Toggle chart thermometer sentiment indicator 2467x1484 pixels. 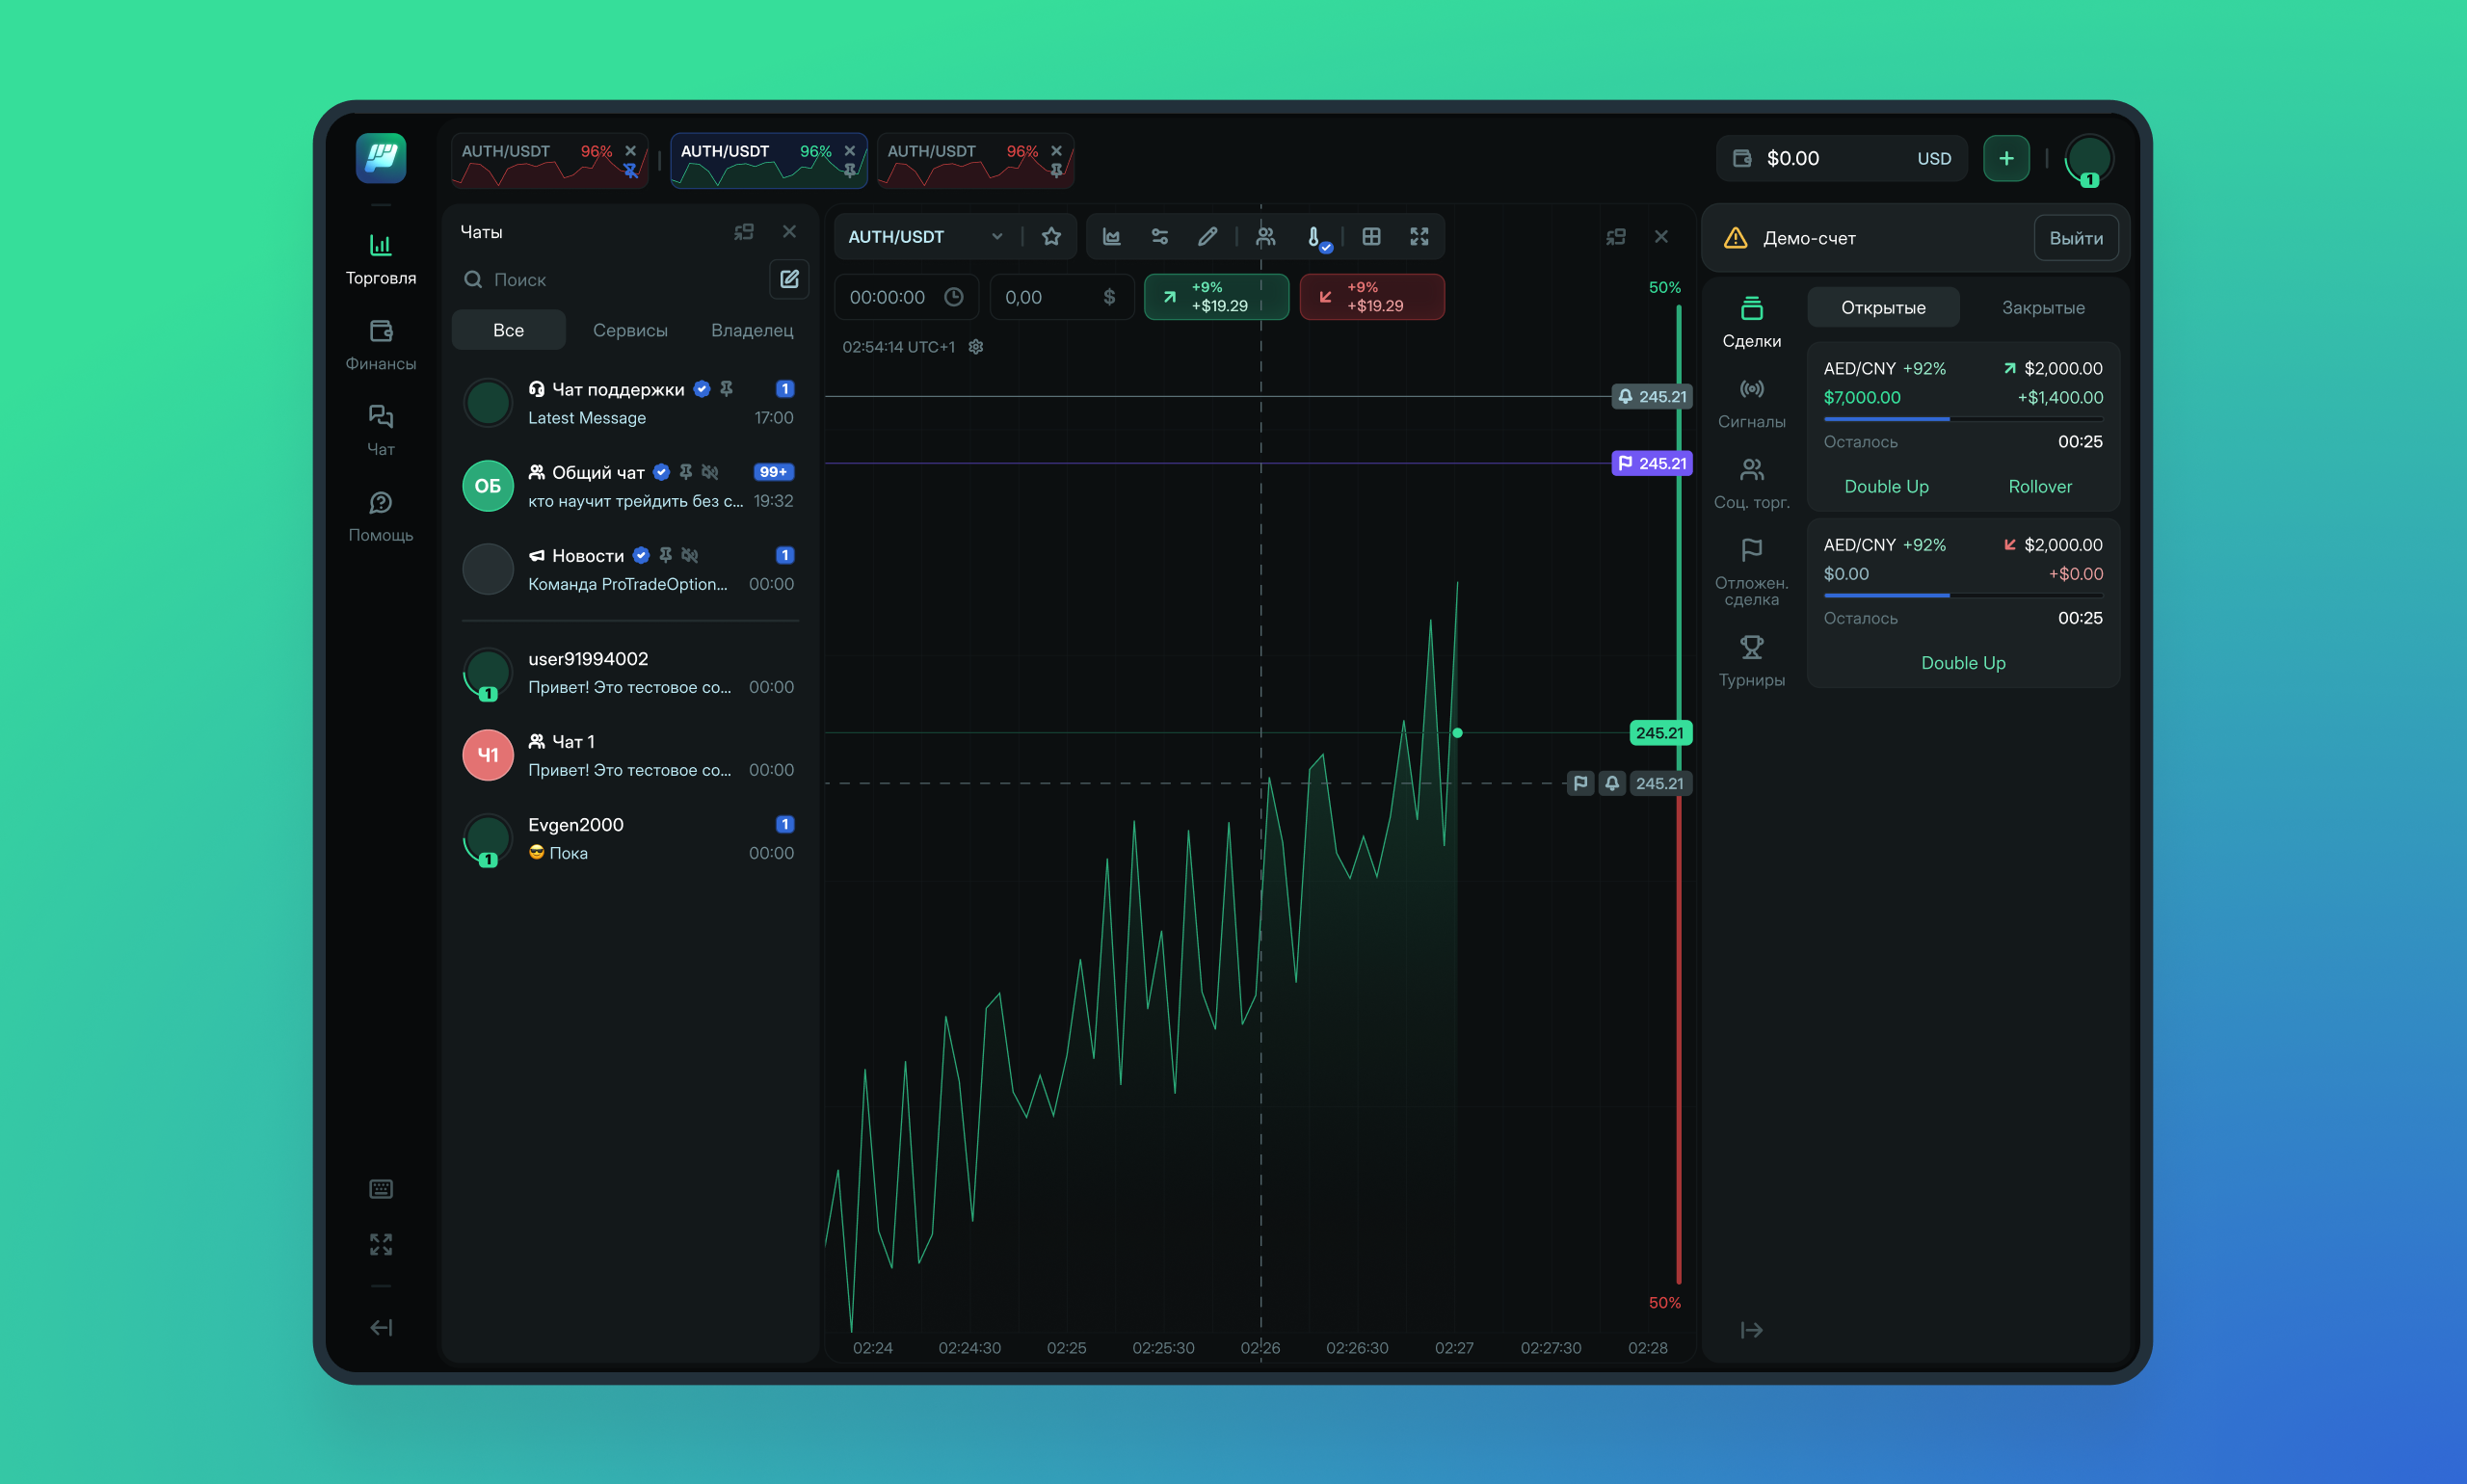[x=1314, y=237]
